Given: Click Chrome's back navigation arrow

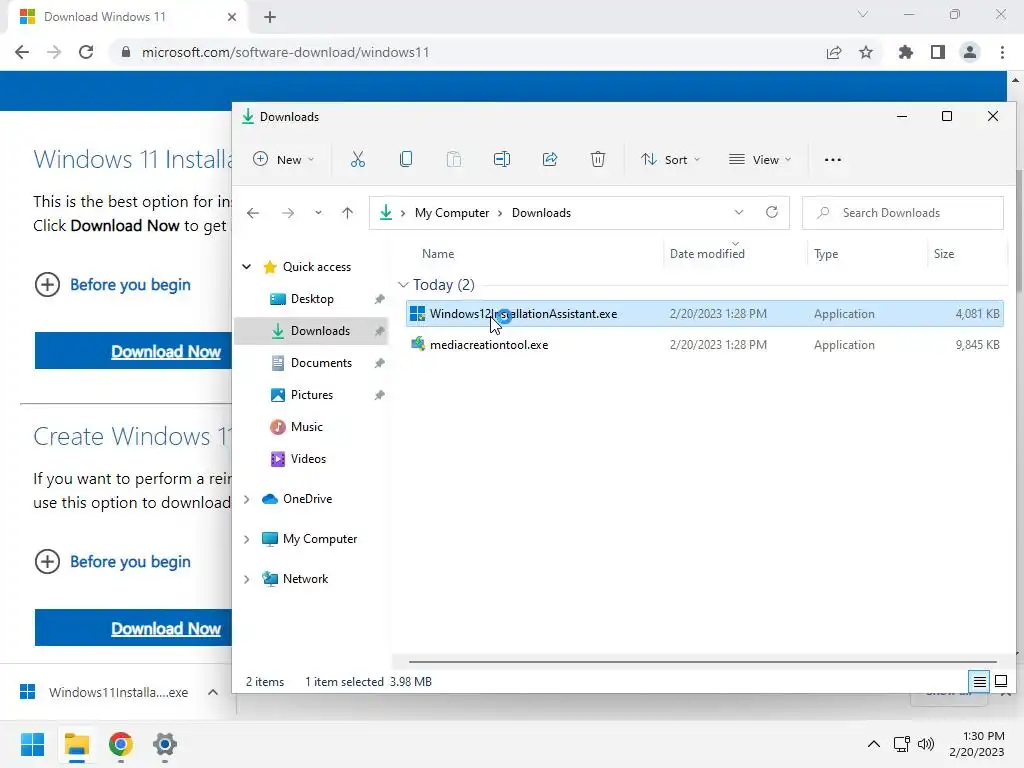Looking at the screenshot, I should [22, 52].
